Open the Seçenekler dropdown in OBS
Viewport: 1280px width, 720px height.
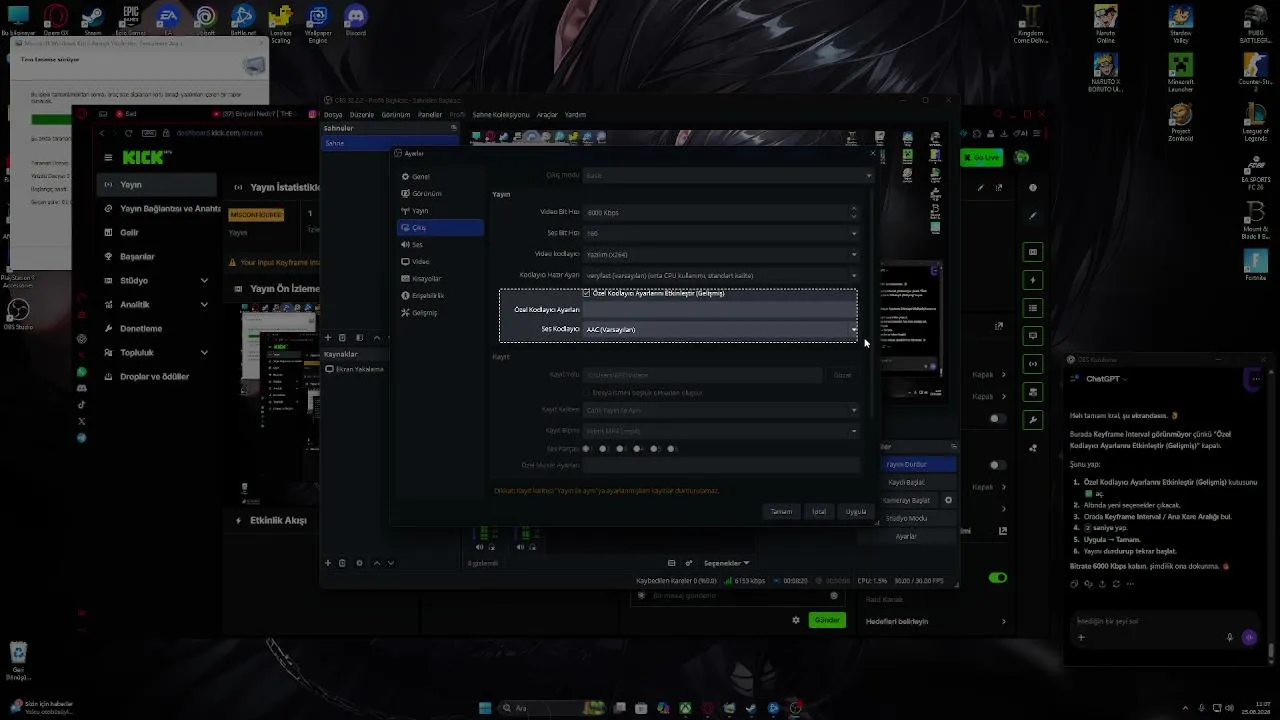point(726,563)
